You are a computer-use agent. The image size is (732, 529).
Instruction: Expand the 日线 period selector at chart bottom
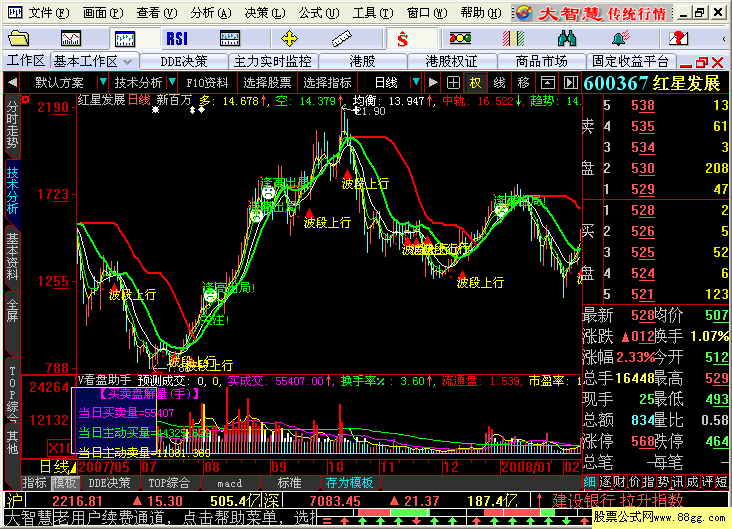click(58, 466)
